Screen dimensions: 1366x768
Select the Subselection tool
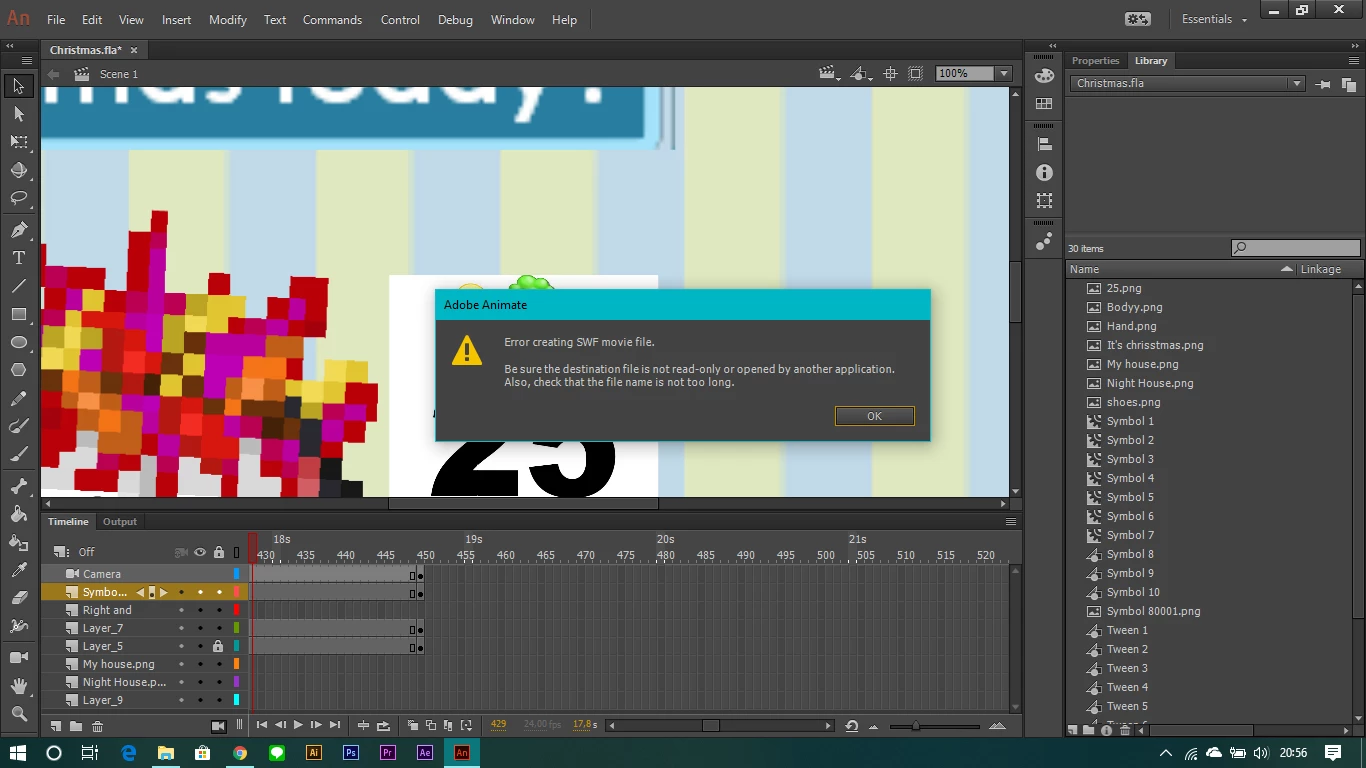18,114
